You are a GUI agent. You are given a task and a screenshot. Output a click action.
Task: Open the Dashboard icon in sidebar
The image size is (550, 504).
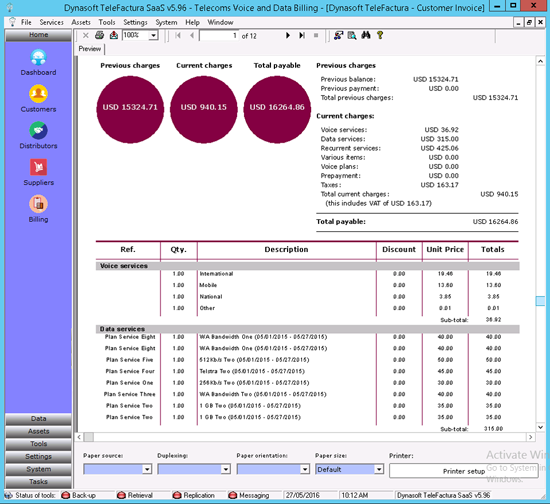[38, 58]
